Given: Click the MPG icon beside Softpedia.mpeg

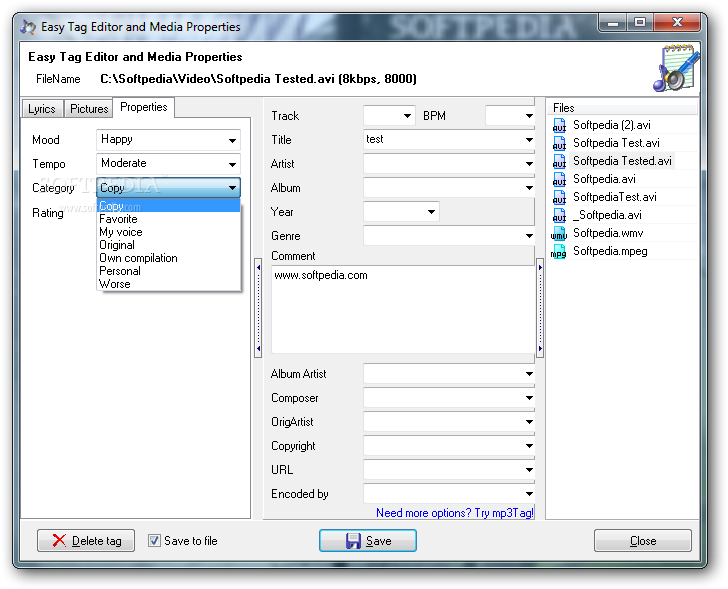Looking at the screenshot, I should (x=559, y=252).
